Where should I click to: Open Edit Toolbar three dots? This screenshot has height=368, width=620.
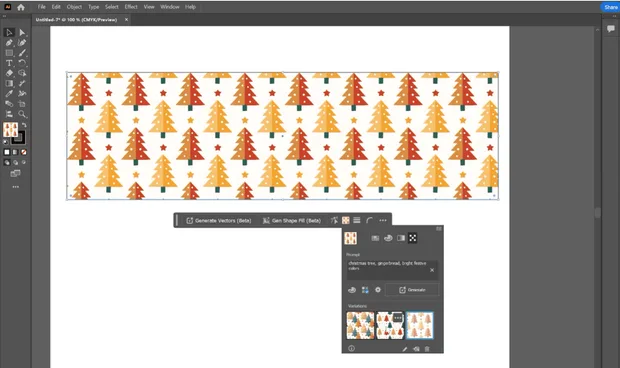coord(15,187)
